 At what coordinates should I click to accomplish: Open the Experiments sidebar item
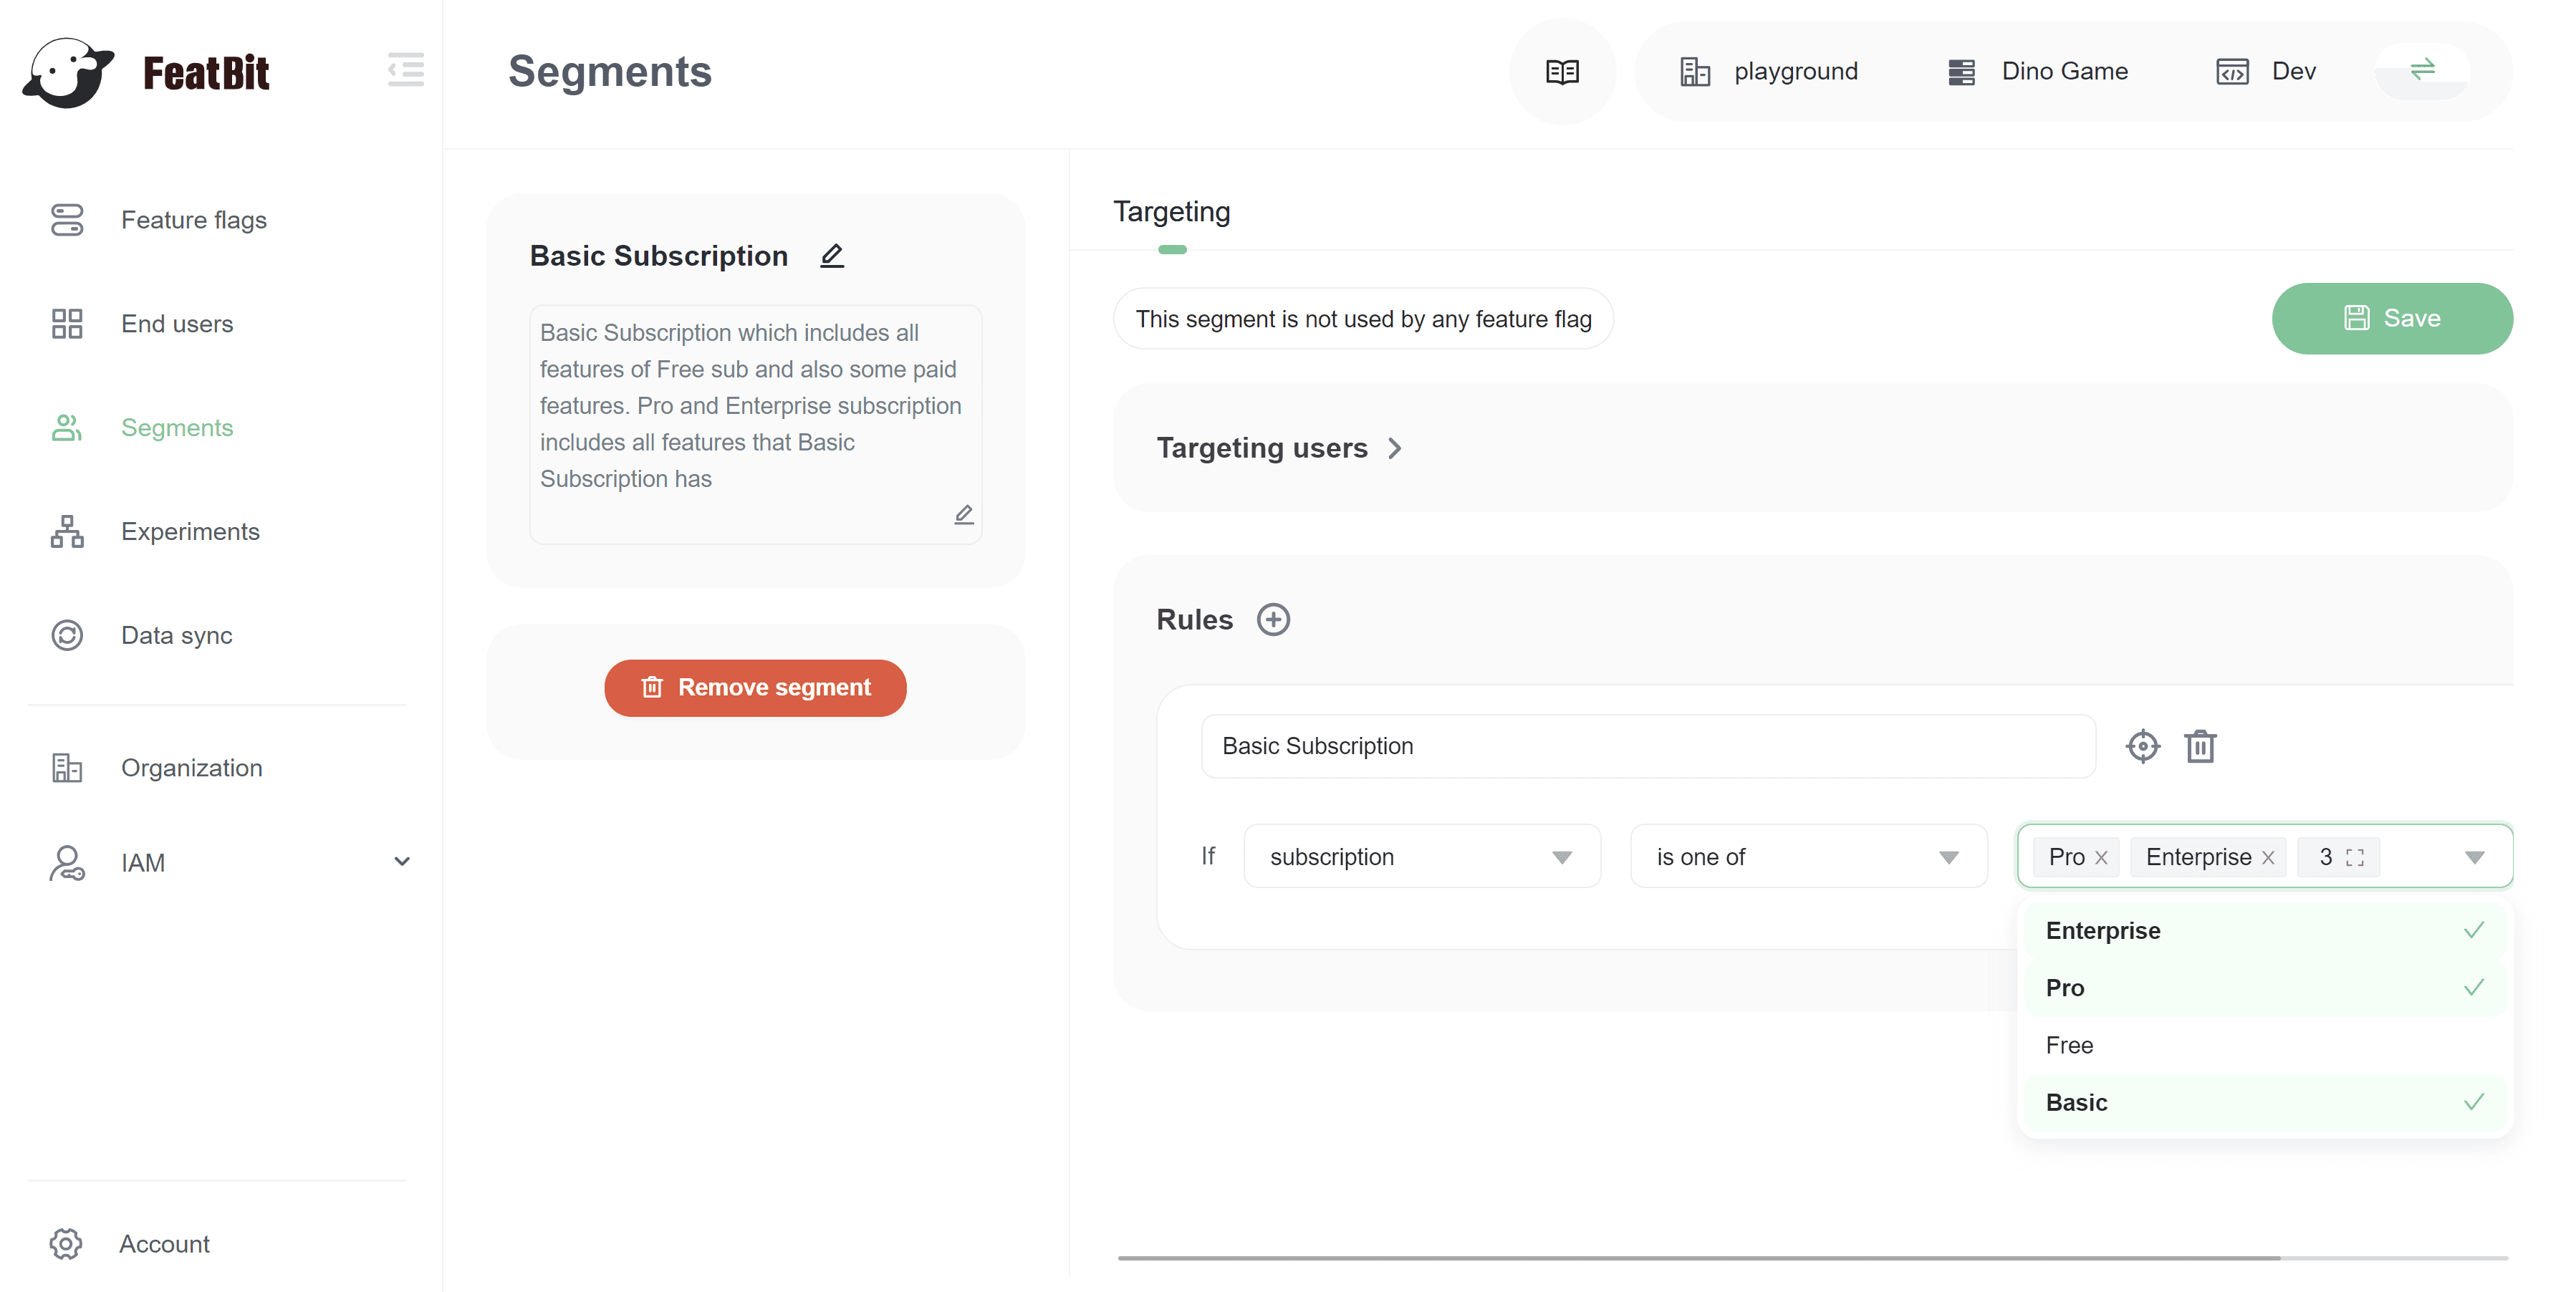point(190,531)
